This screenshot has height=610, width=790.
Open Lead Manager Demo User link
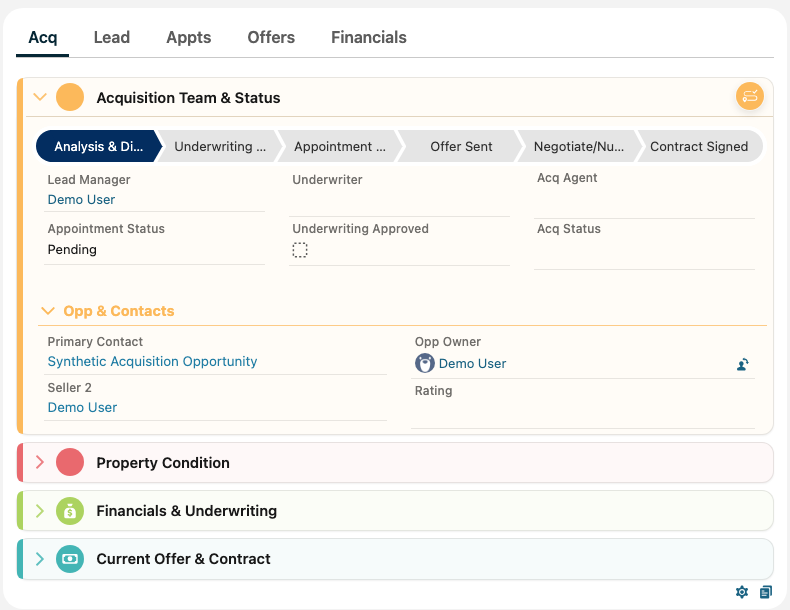(81, 200)
